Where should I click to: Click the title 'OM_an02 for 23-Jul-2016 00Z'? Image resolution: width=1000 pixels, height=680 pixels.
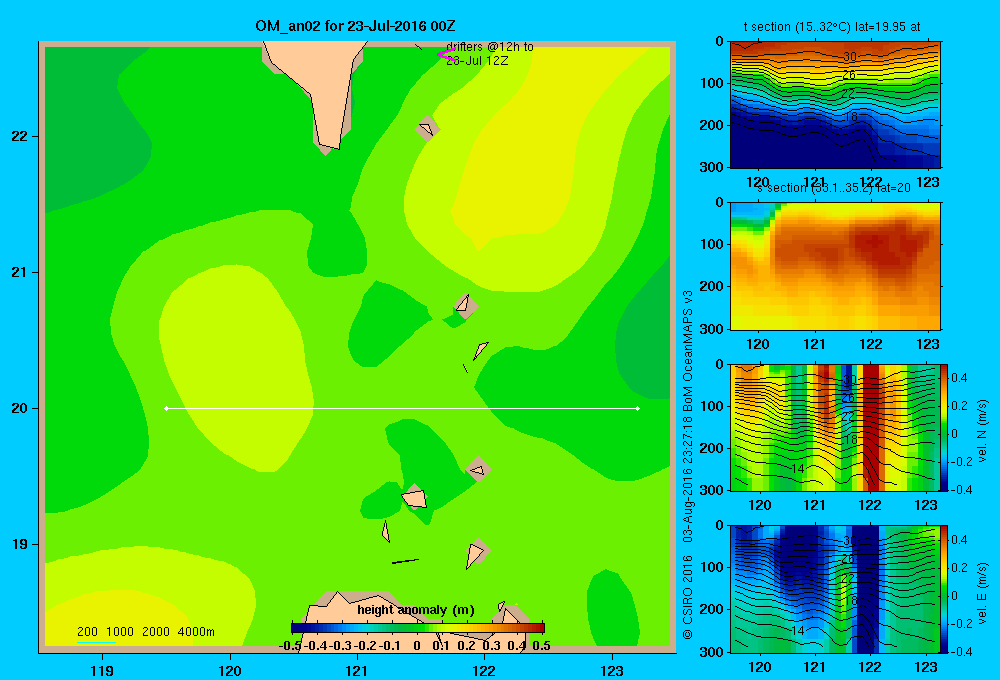coord(355,26)
